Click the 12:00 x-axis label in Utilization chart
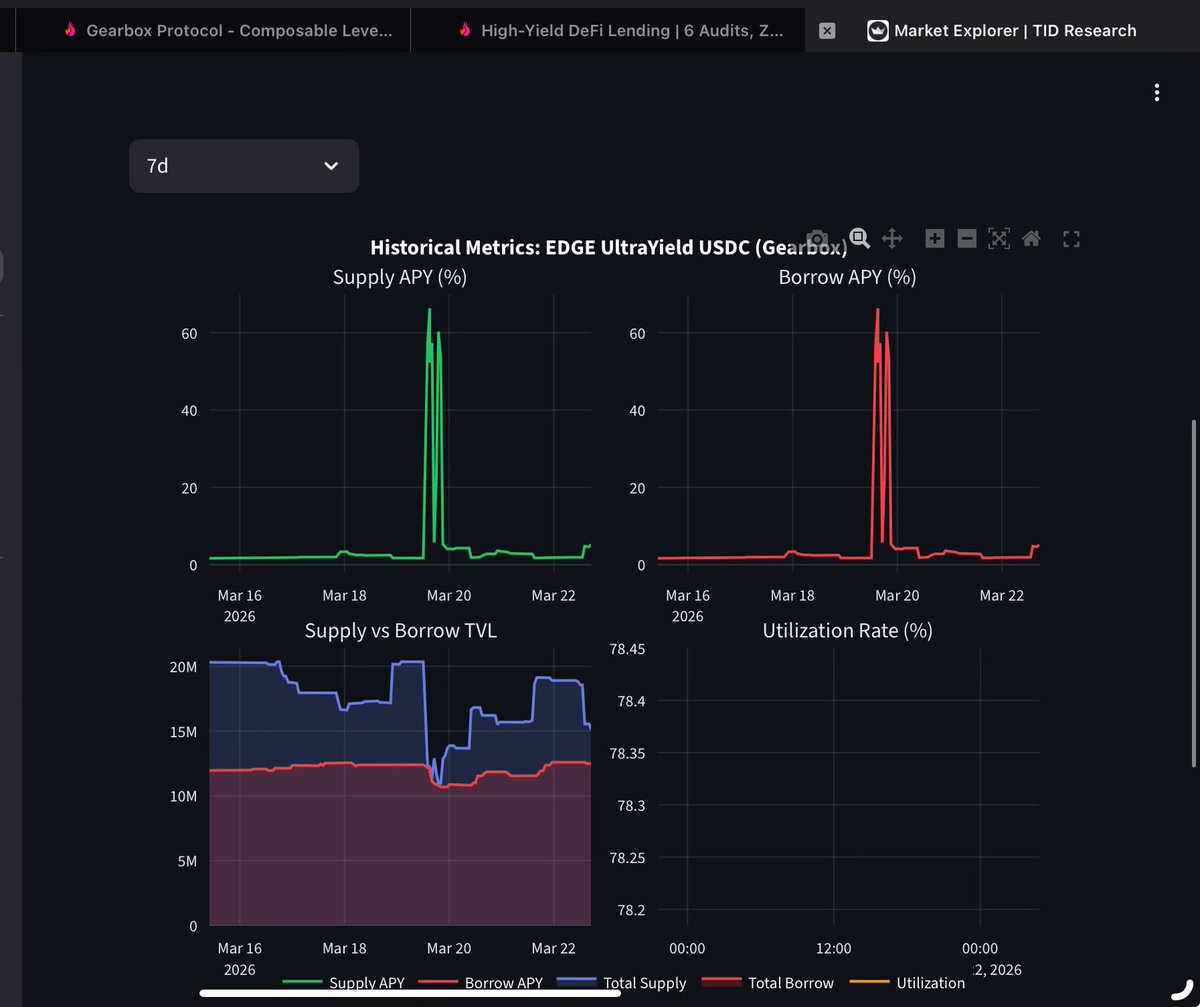This screenshot has width=1200, height=1007. pos(833,949)
